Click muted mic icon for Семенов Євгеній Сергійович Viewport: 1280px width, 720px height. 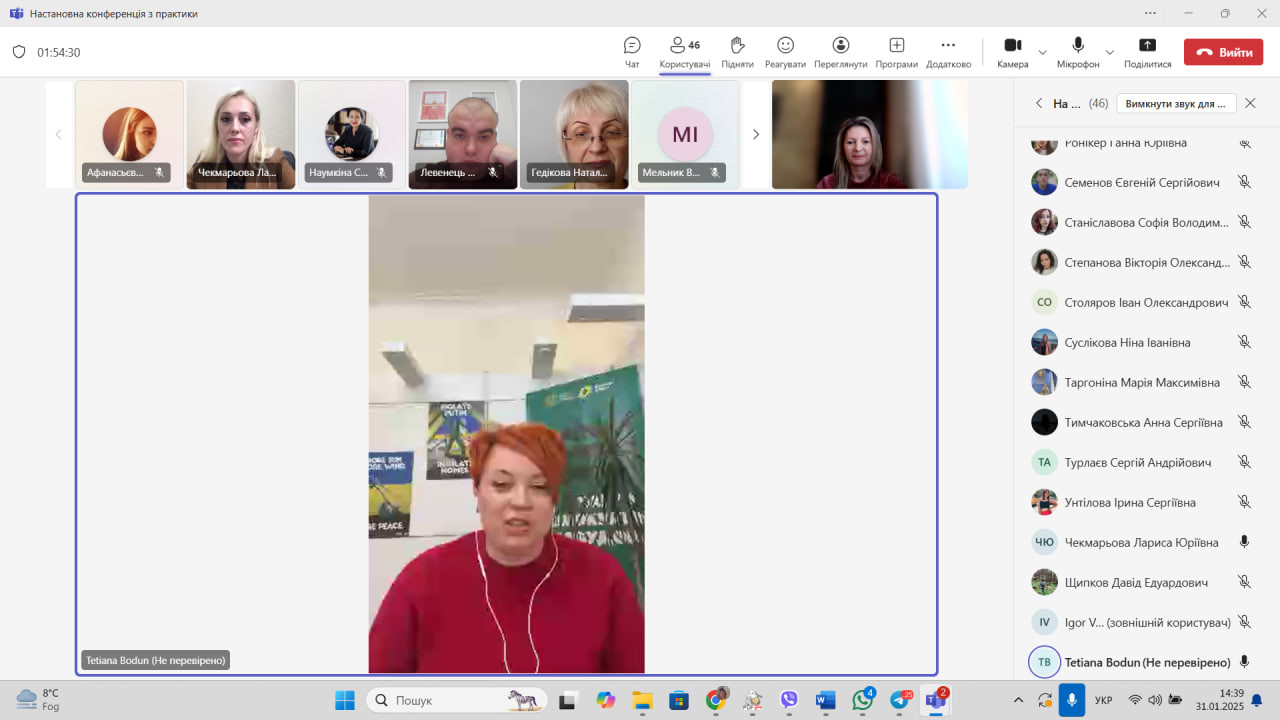tap(1244, 182)
